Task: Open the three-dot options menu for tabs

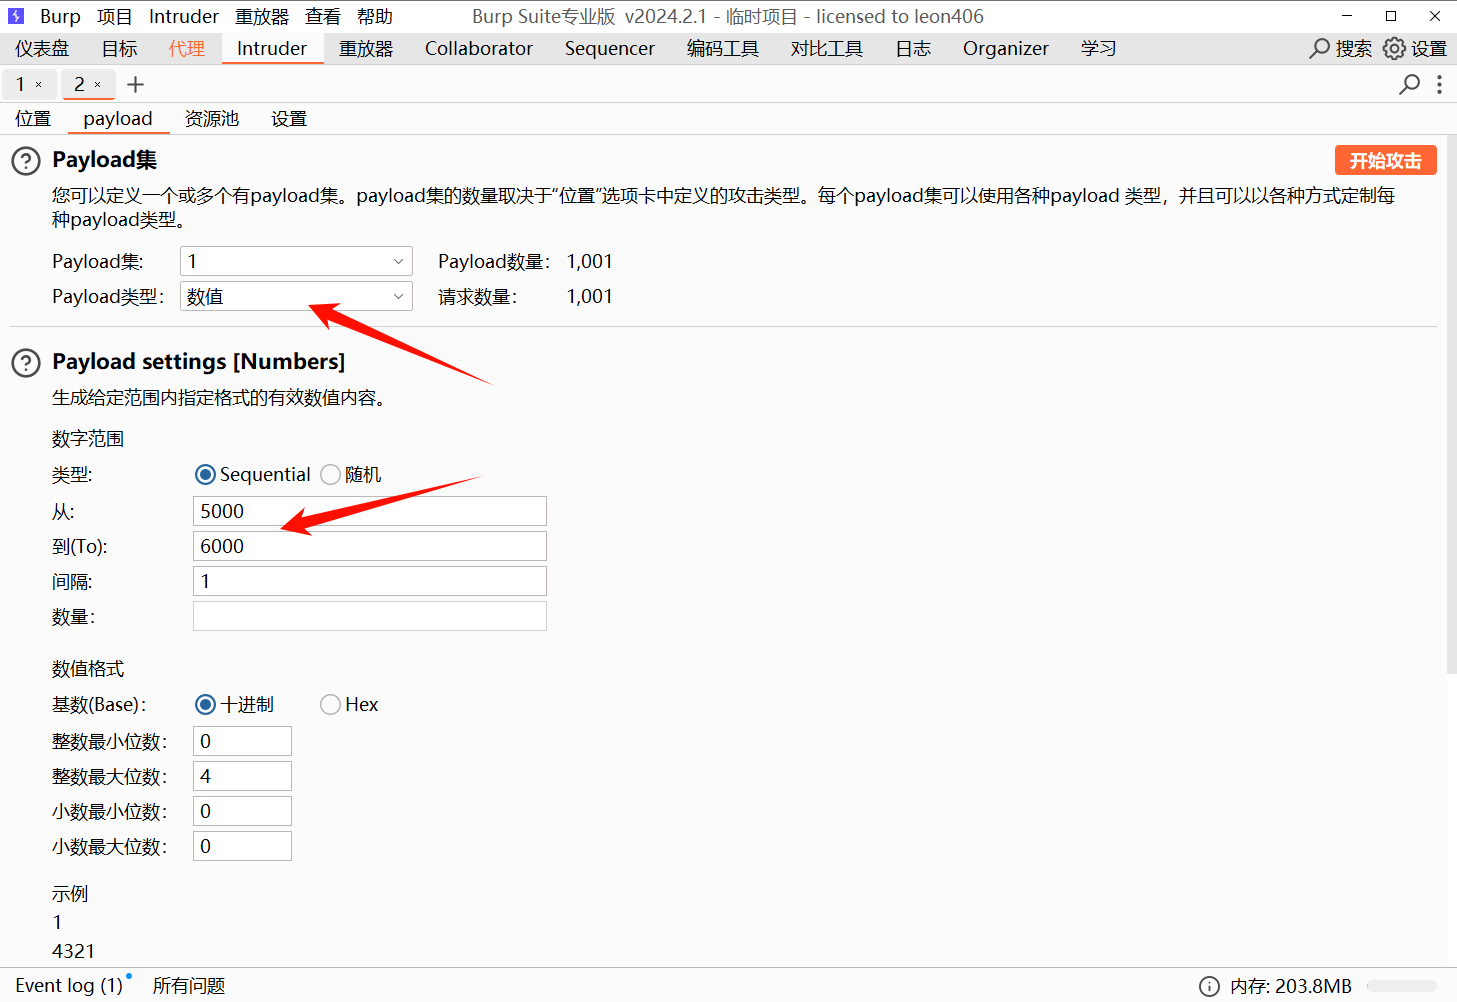Action: click(1439, 84)
